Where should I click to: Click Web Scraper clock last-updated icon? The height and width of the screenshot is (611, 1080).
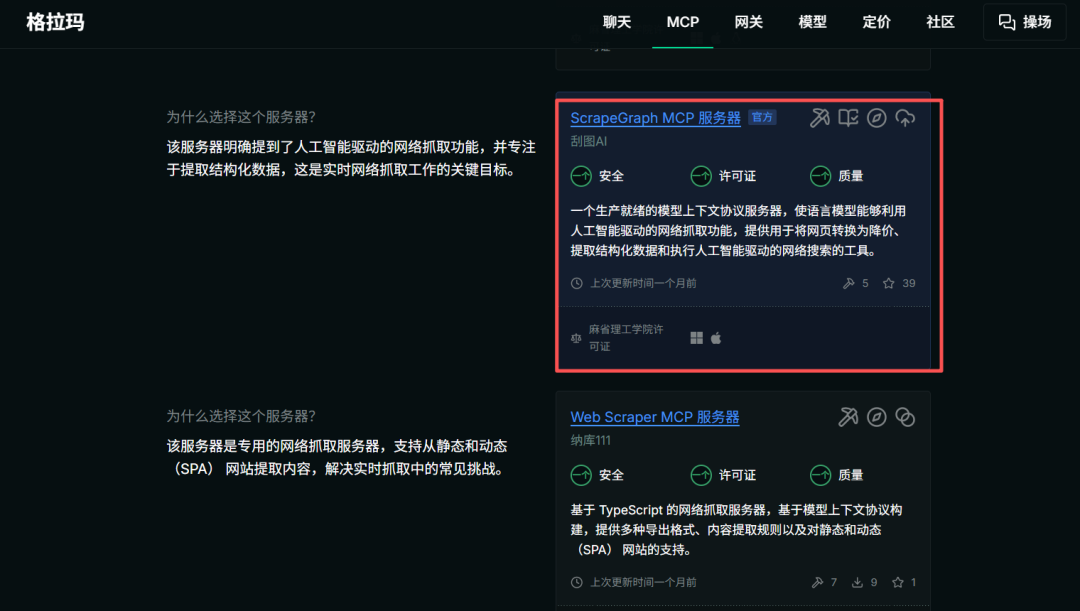577,582
